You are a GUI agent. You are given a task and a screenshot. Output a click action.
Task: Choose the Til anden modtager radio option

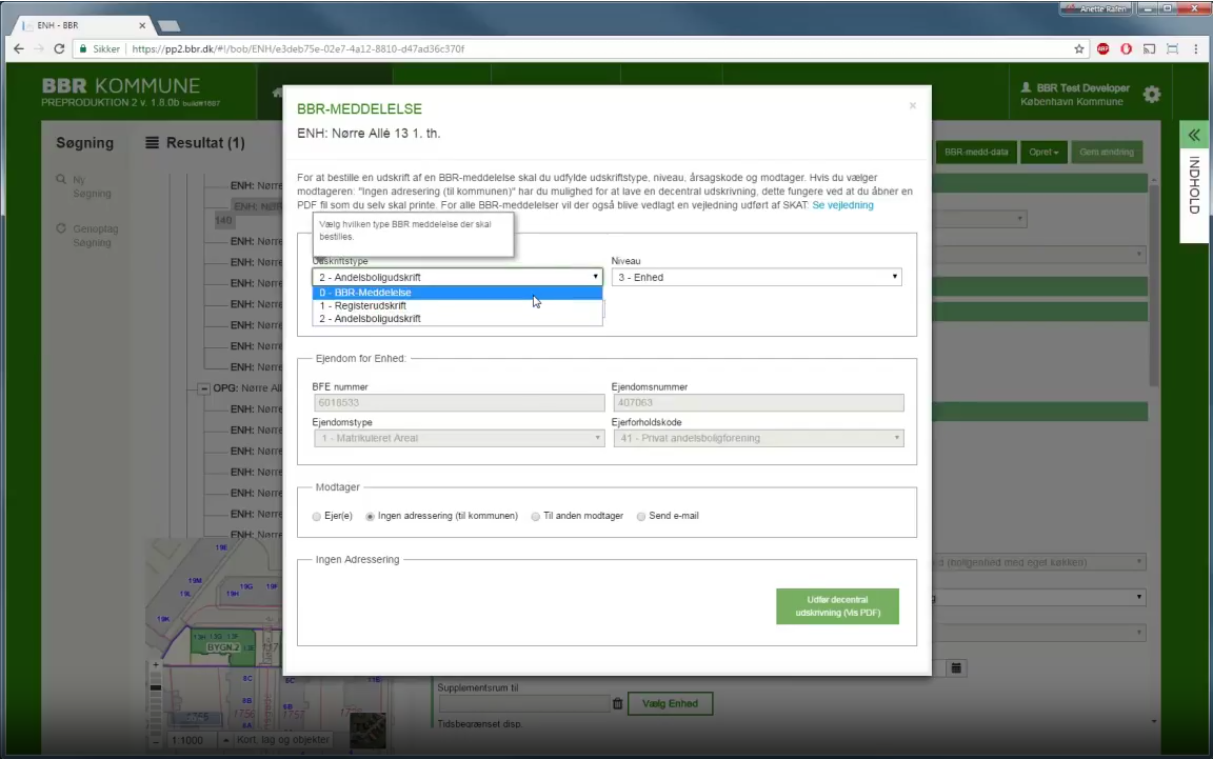pyautogui.click(x=536, y=517)
